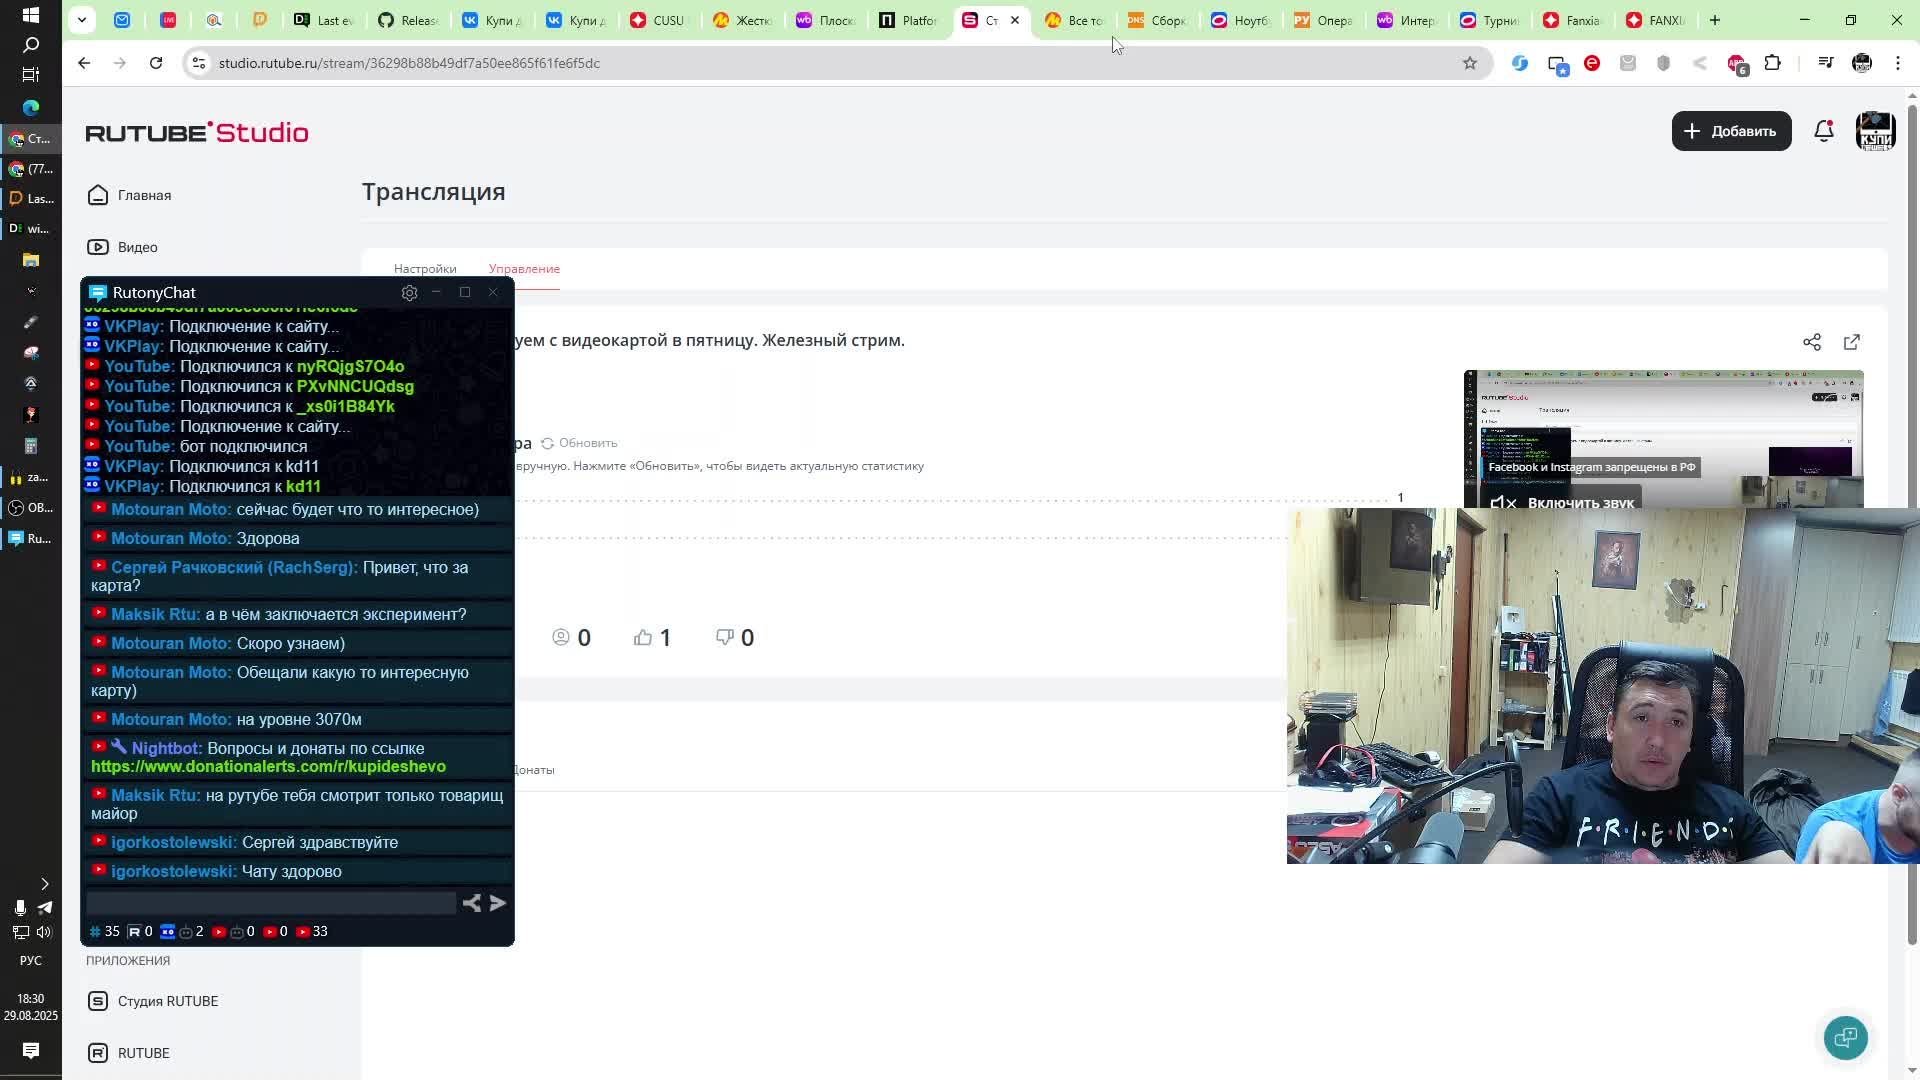
Task: Open RutonyChat settings gear
Action: [x=409, y=293]
